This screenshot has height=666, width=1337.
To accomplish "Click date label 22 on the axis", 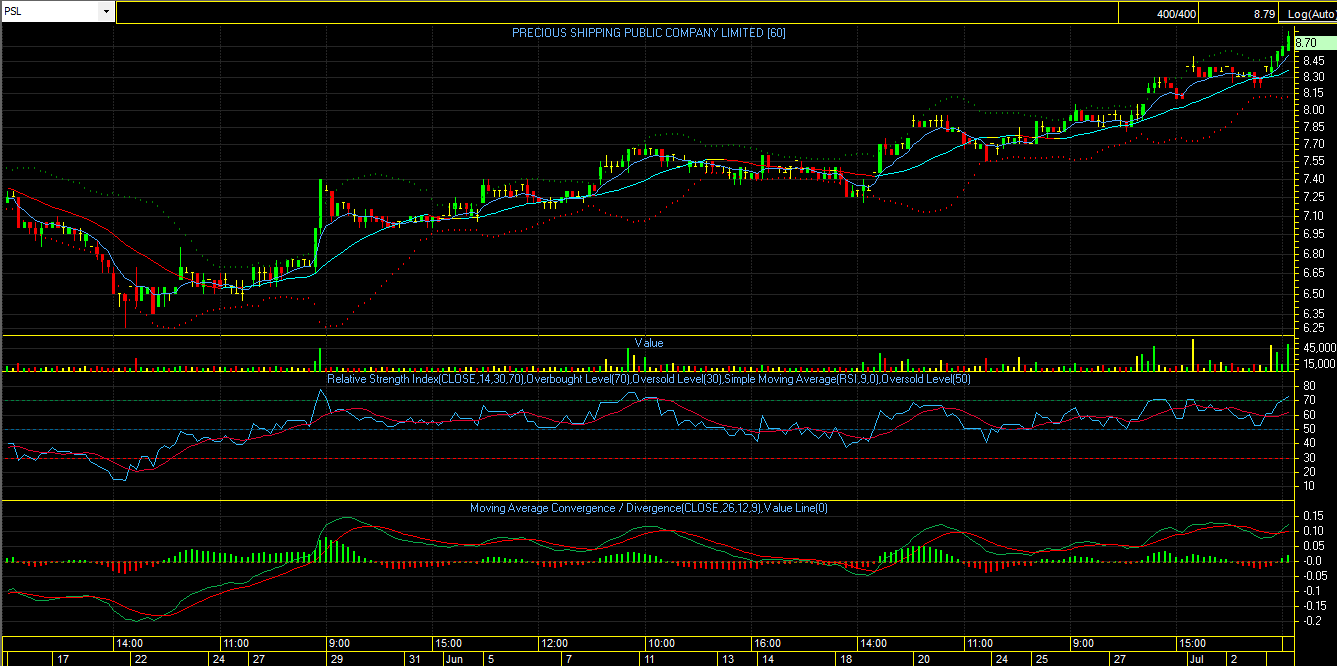I will (x=141, y=659).
